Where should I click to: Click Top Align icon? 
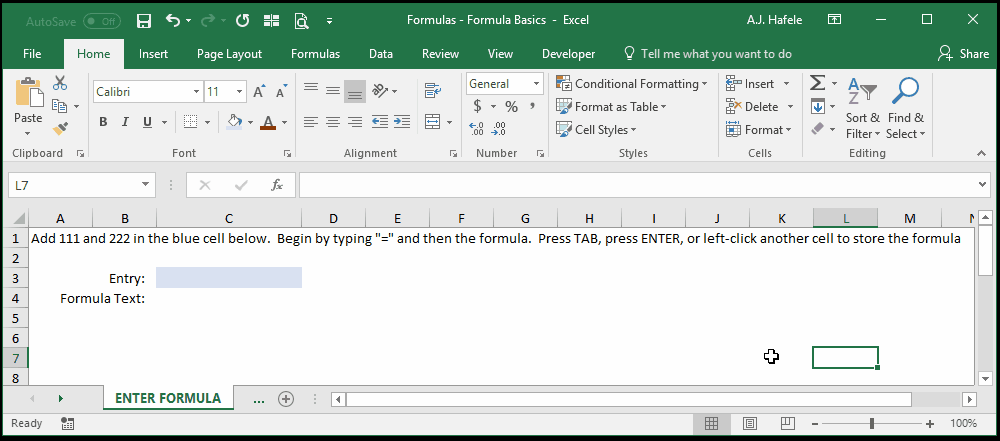[x=311, y=90]
